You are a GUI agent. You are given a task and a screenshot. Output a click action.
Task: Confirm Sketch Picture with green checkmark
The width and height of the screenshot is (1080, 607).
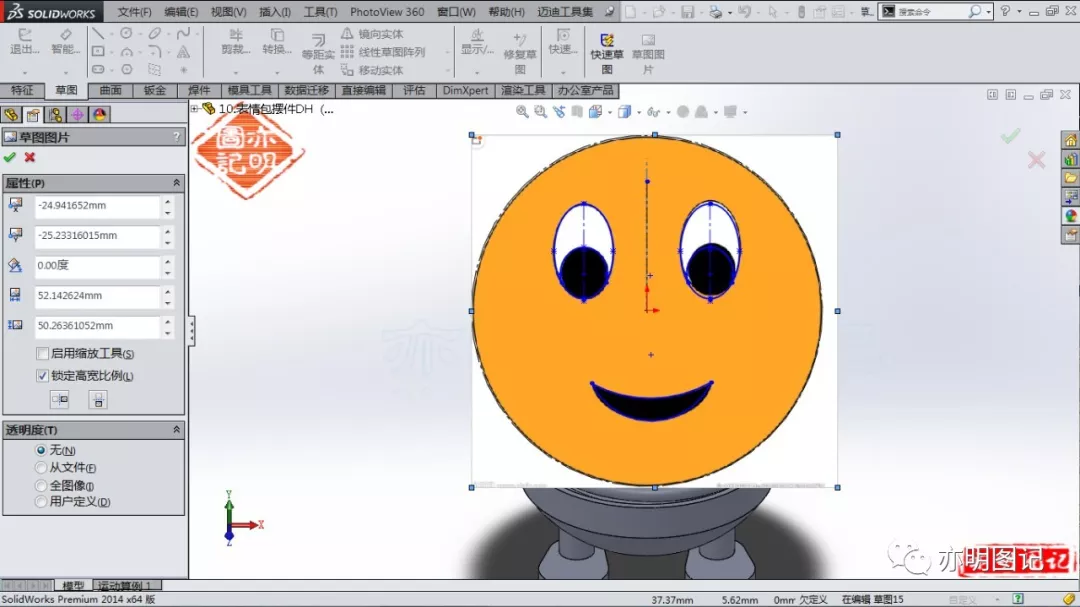click(x=10, y=158)
